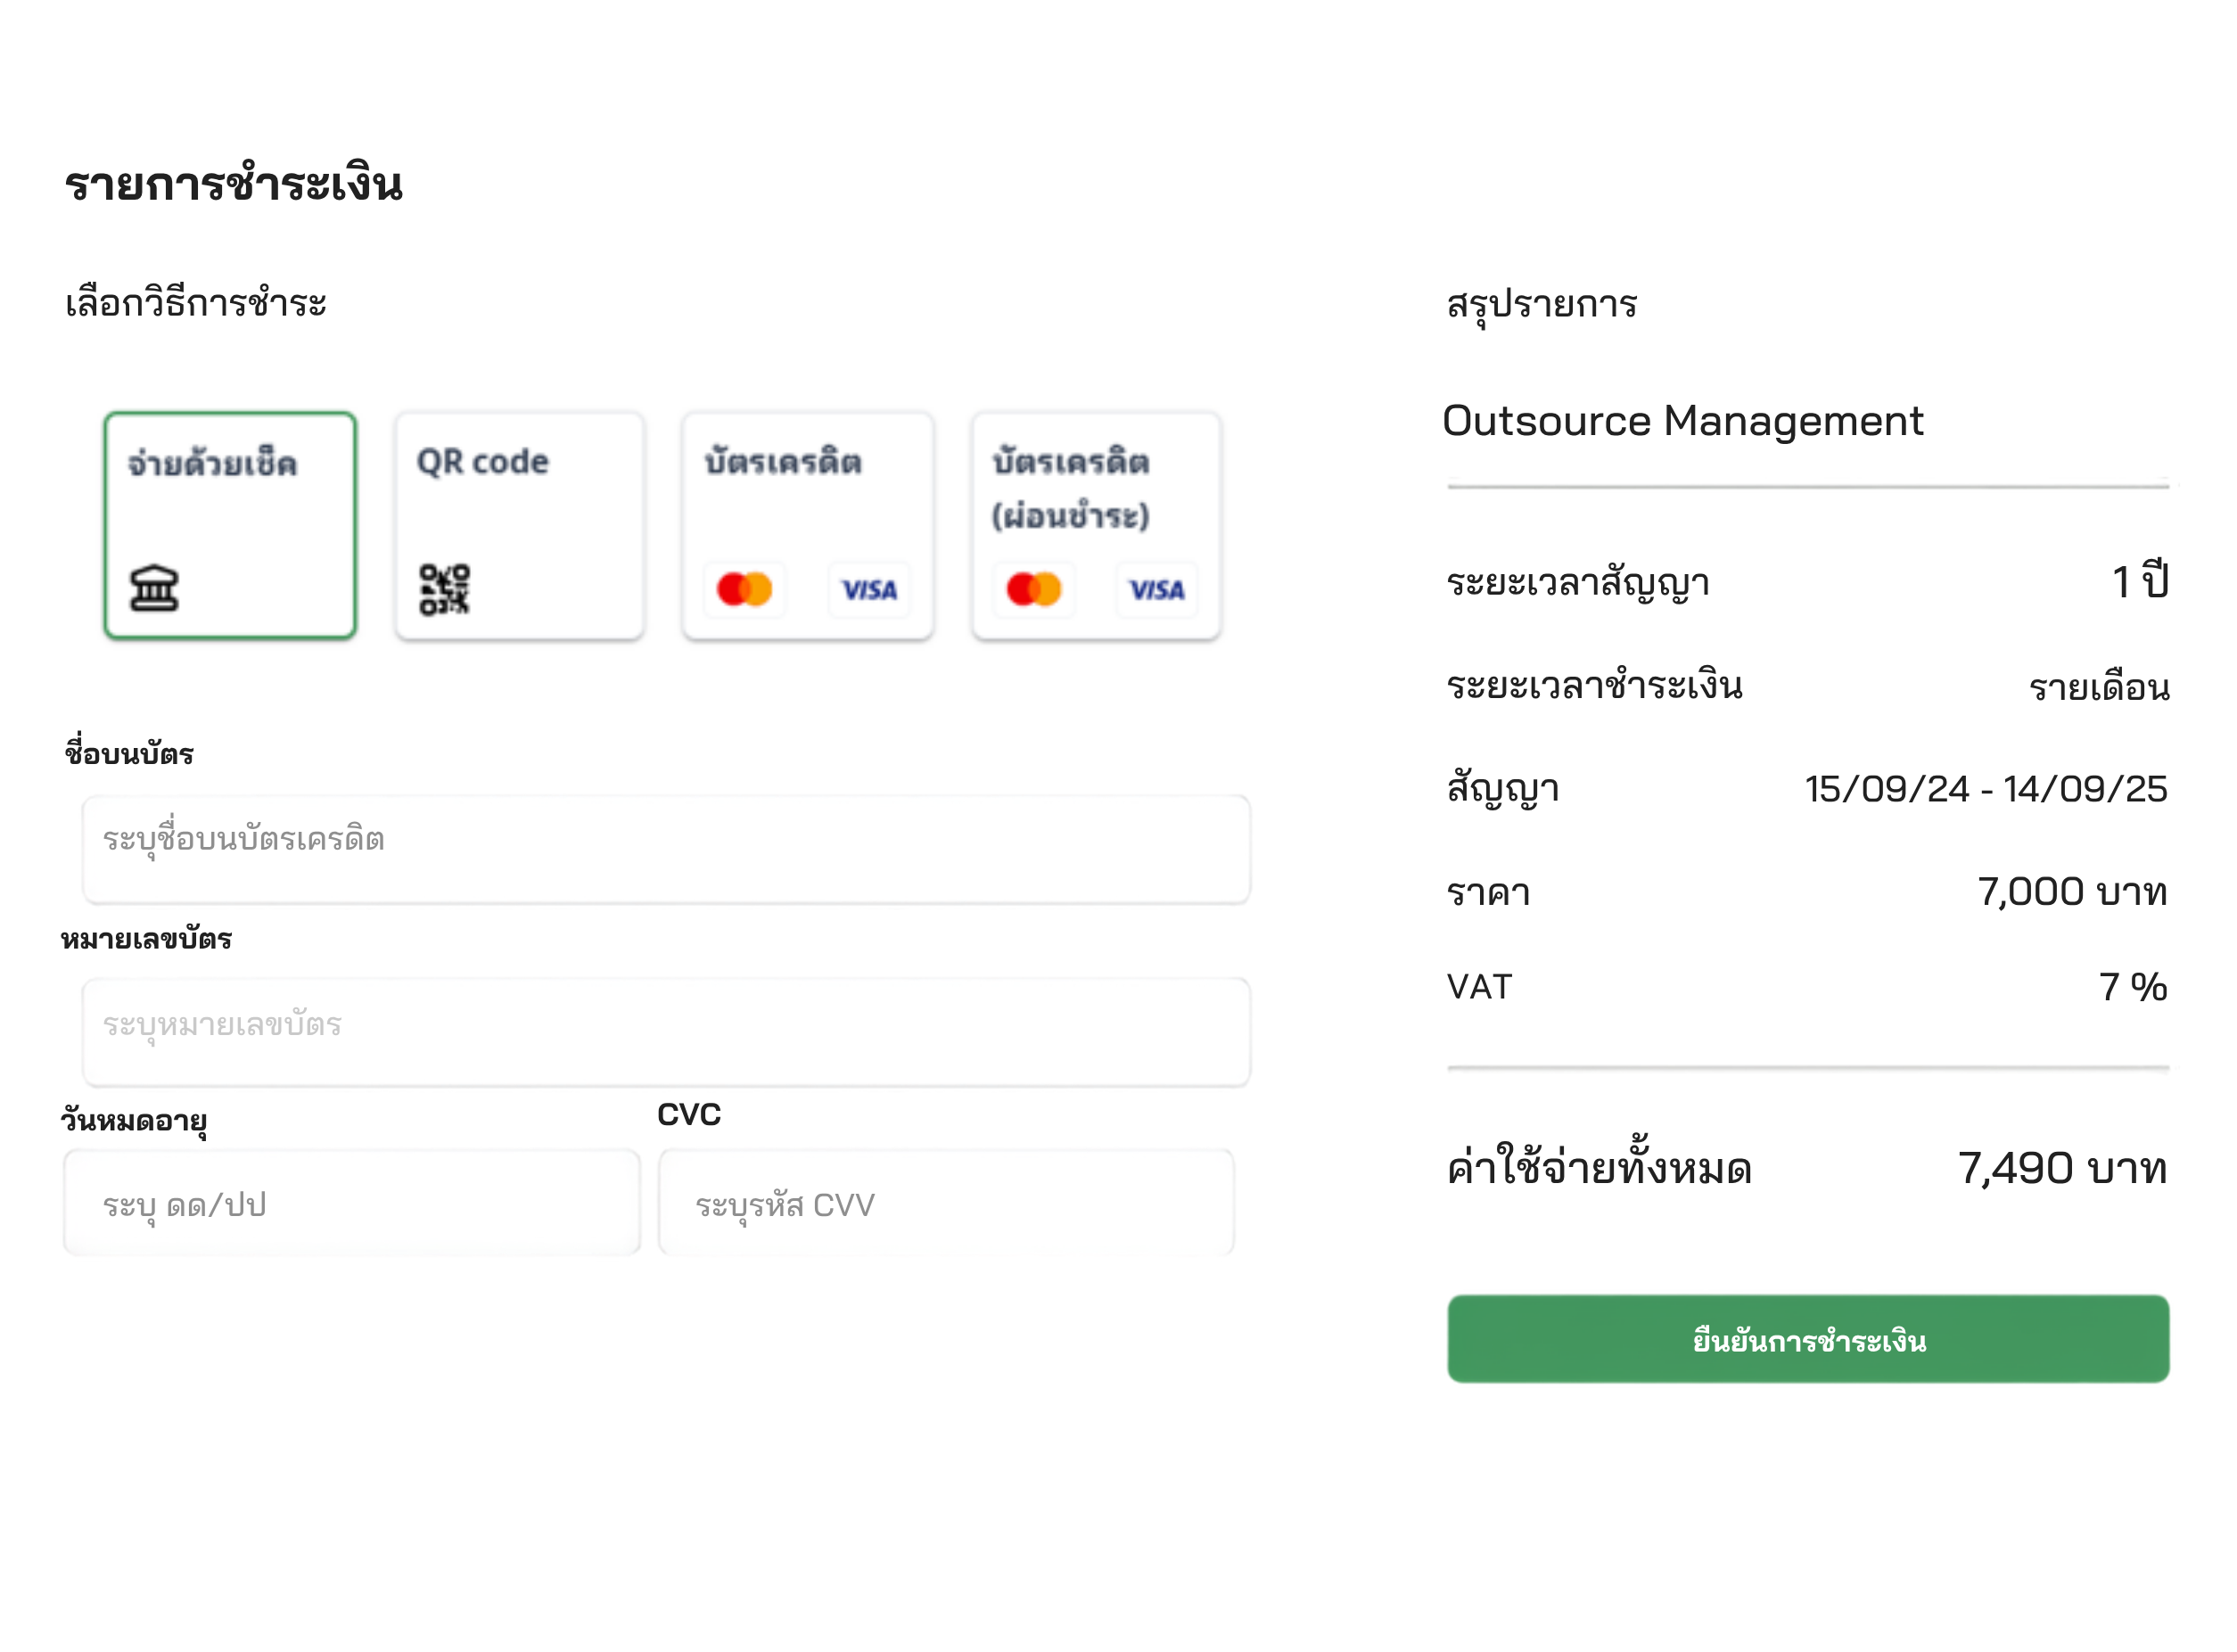This screenshot has width=2237, height=1652.
Task: Click the วันหมดอายุ field label
Action: tap(134, 1121)
